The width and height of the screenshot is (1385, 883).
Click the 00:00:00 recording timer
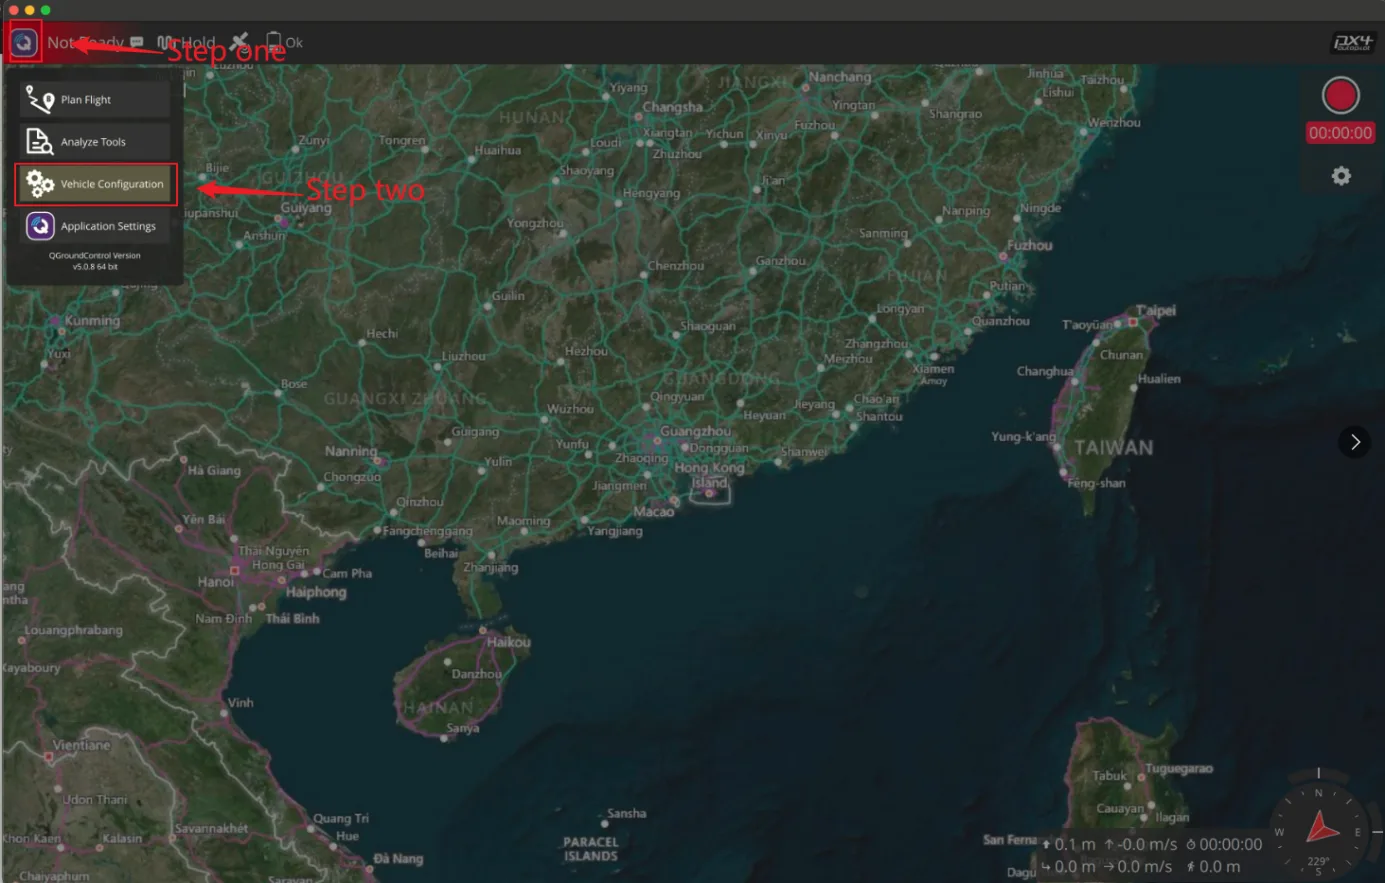1340,133
